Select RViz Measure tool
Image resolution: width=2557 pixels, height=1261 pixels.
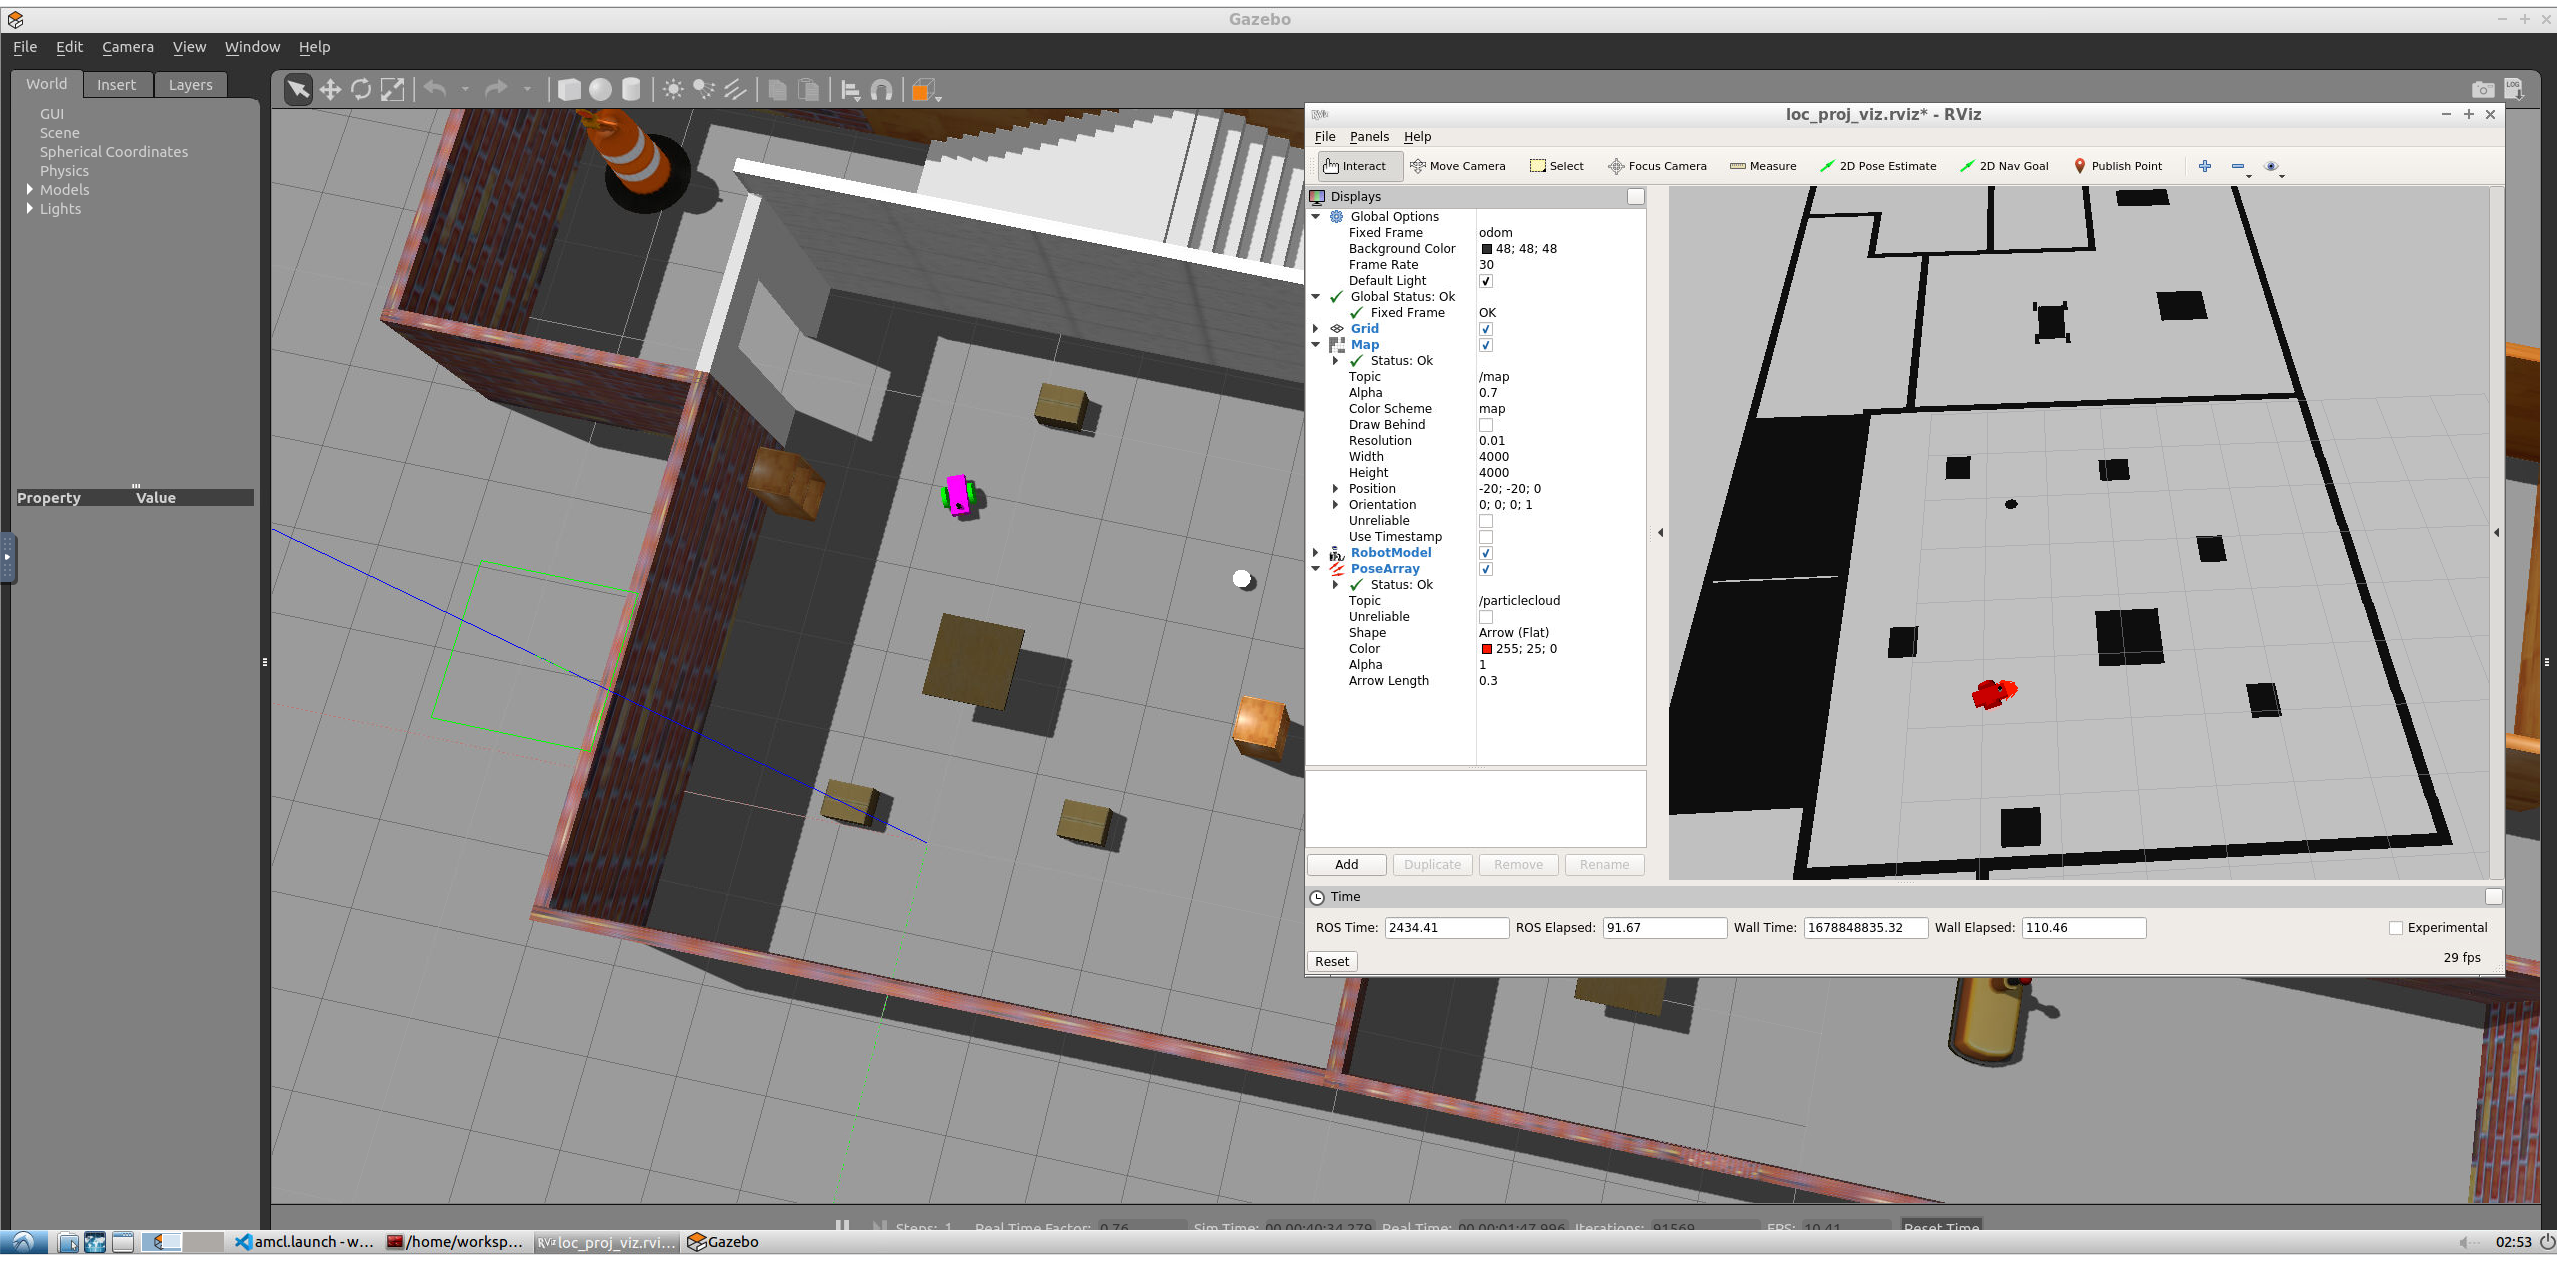(x=1763, y=166)
